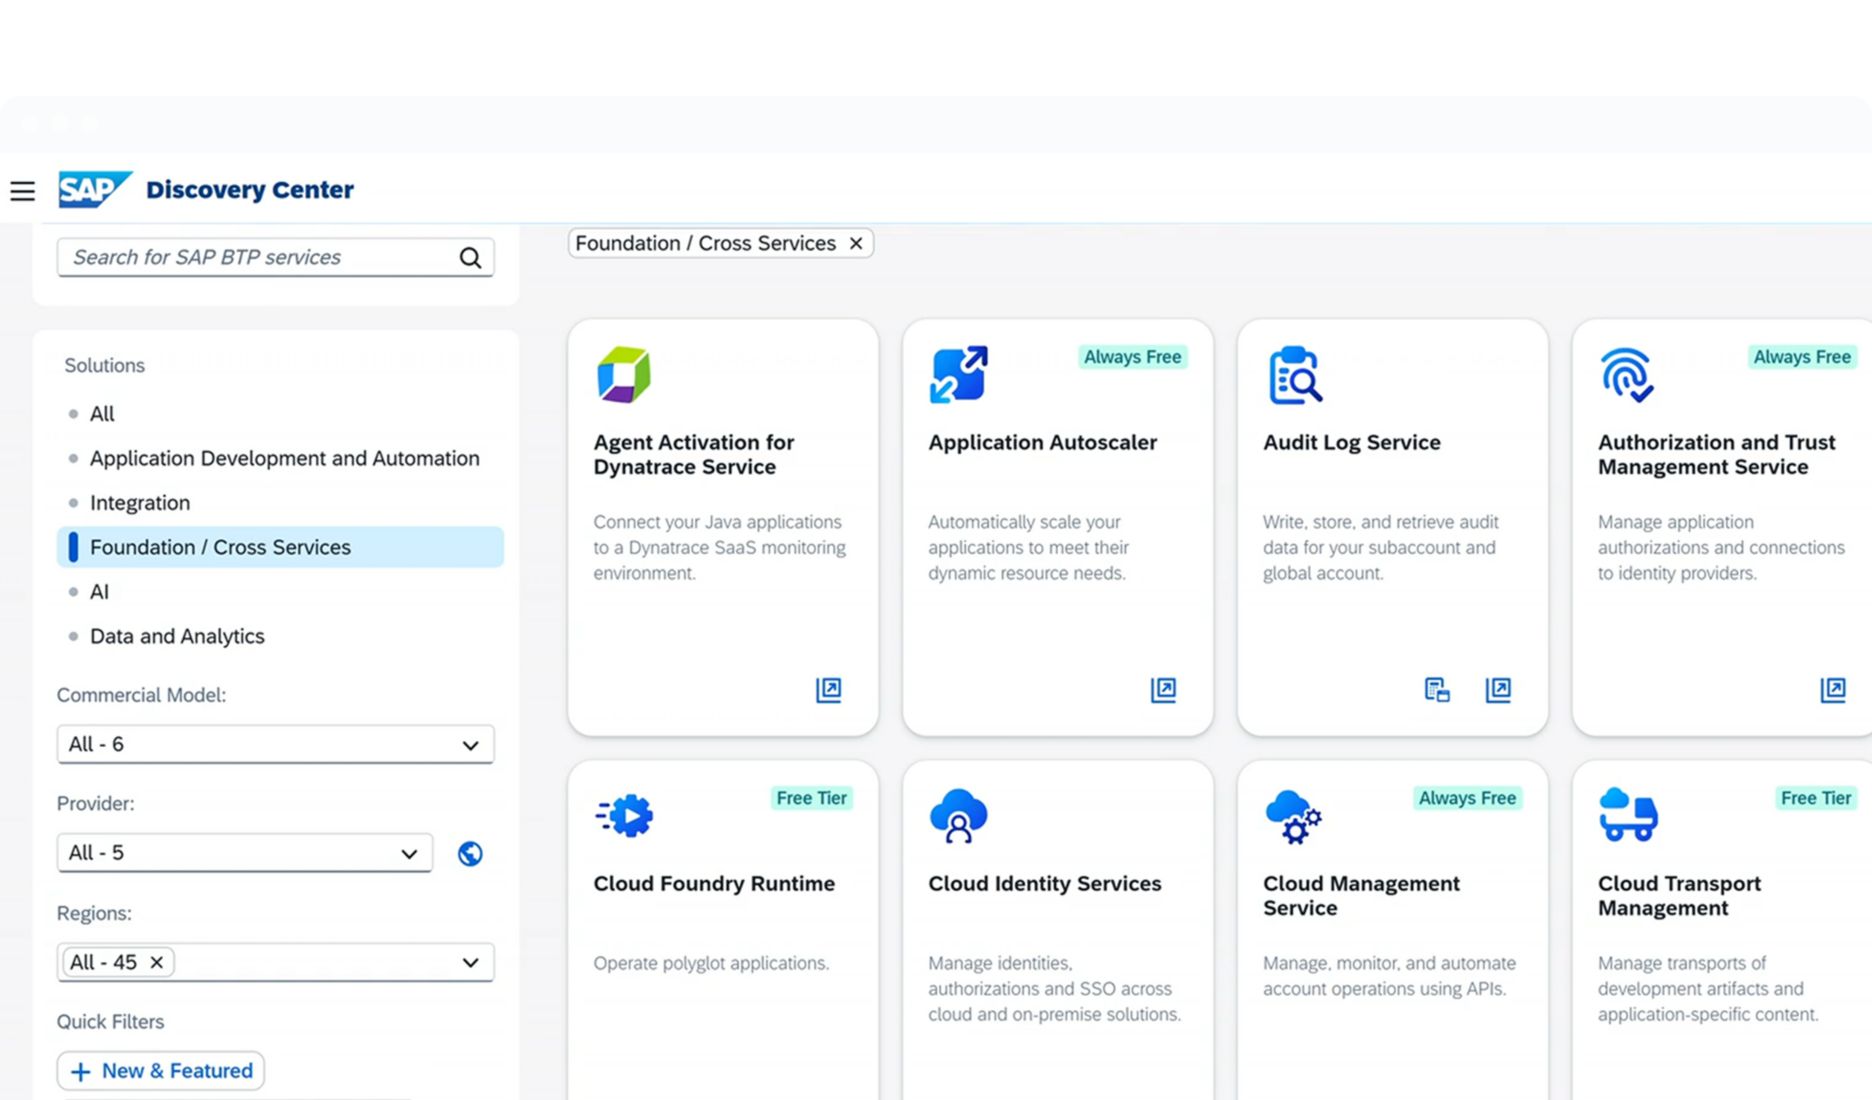Clear the All - 45 regions token
This screenshot has height=1100, width=1872.
click(156, 962)
